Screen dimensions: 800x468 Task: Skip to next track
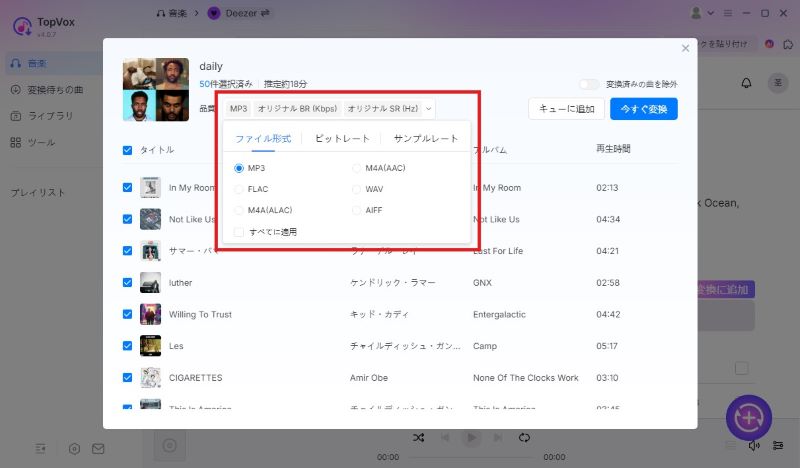coord(497,437)
